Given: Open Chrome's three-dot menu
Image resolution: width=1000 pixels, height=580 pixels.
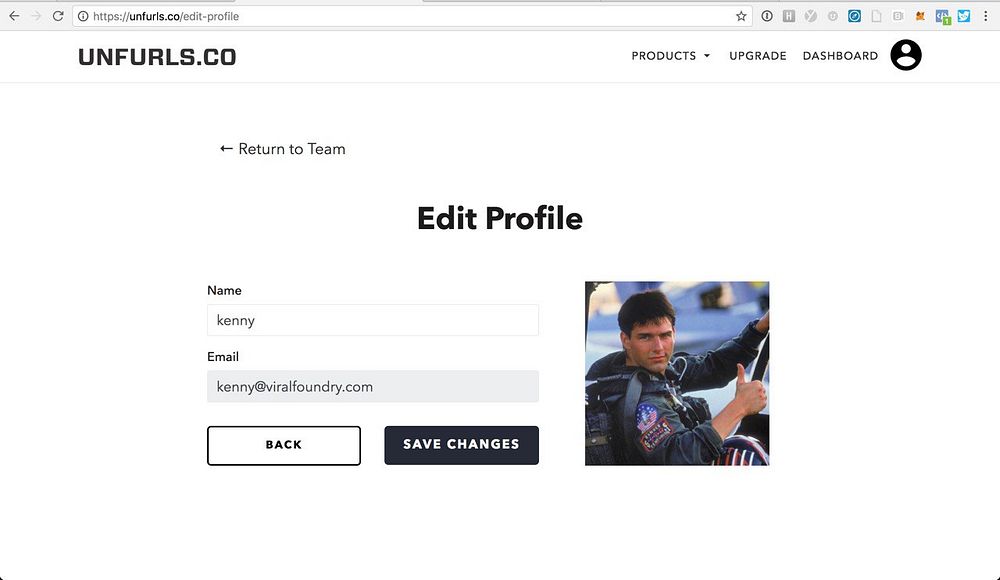Looking at the screenshot, I should point(986,16).
